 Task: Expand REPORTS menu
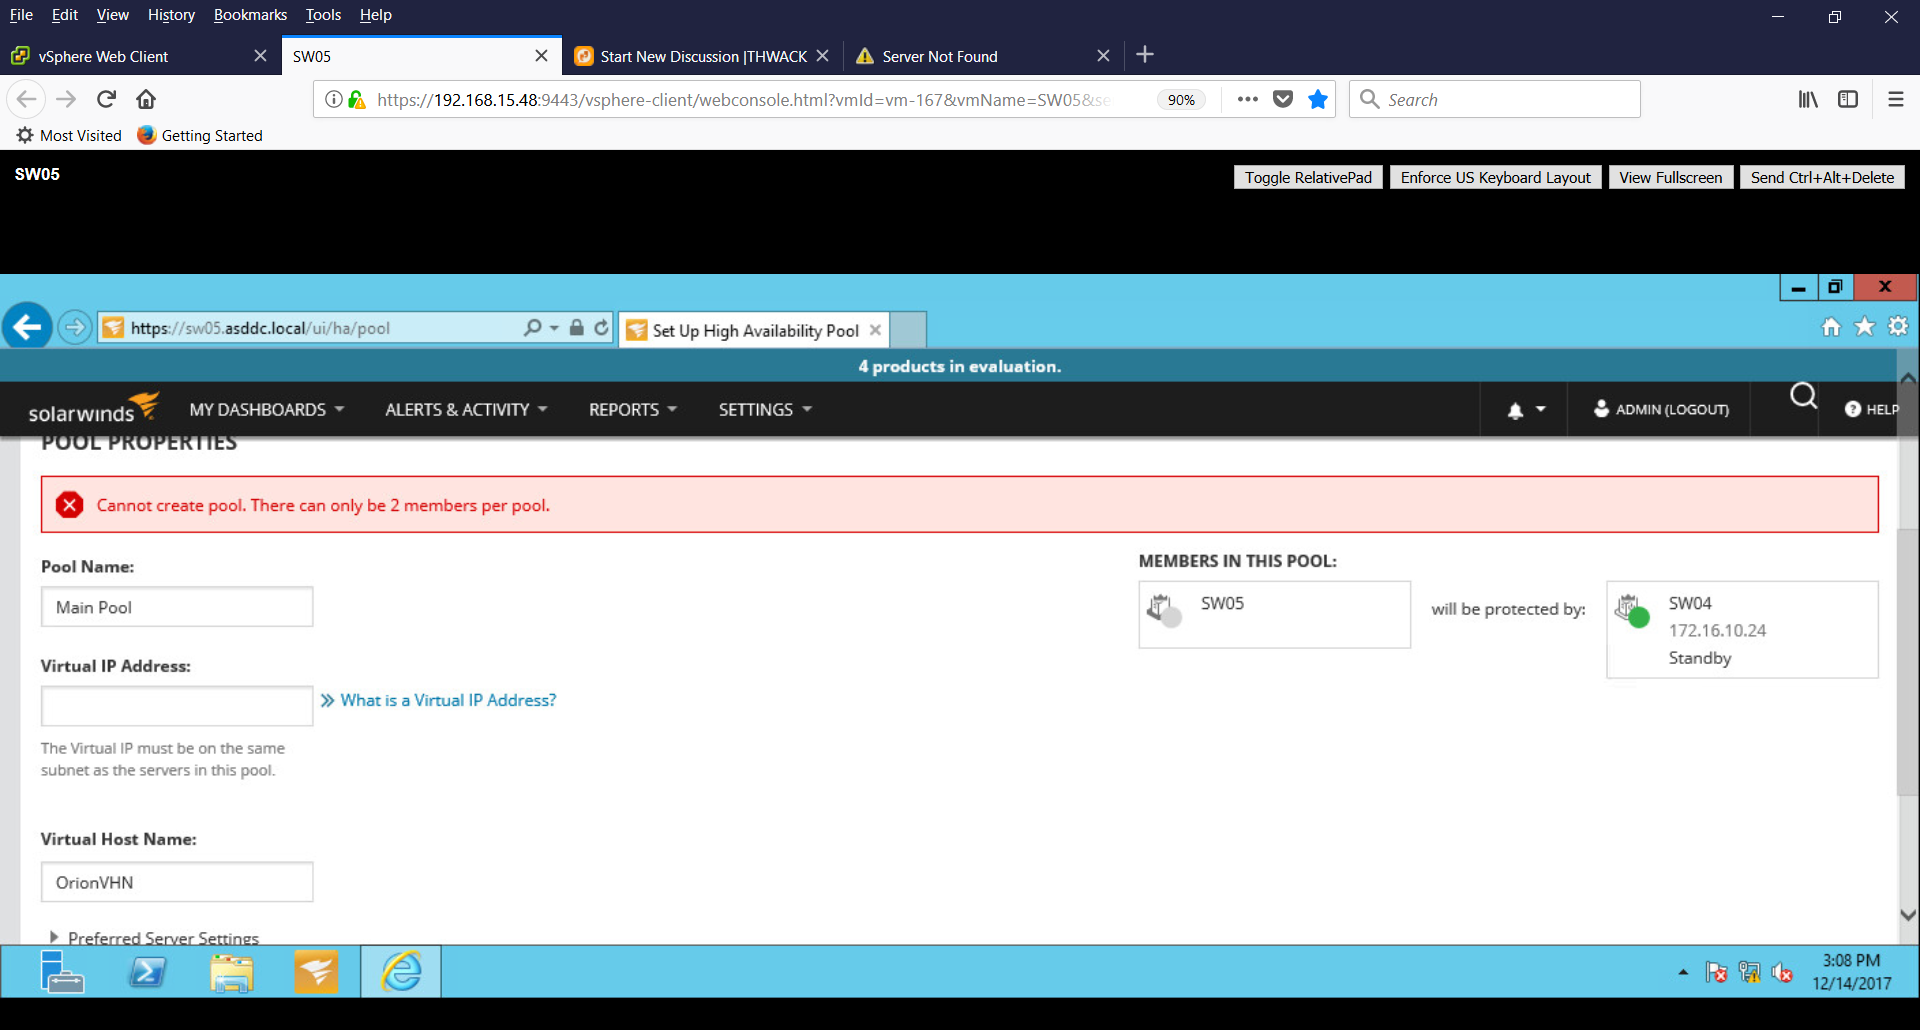point(633,410)
